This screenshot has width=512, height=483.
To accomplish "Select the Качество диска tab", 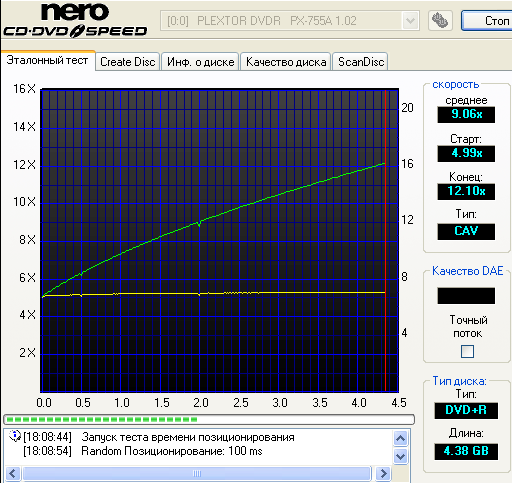I will click(x=286, y=62).
